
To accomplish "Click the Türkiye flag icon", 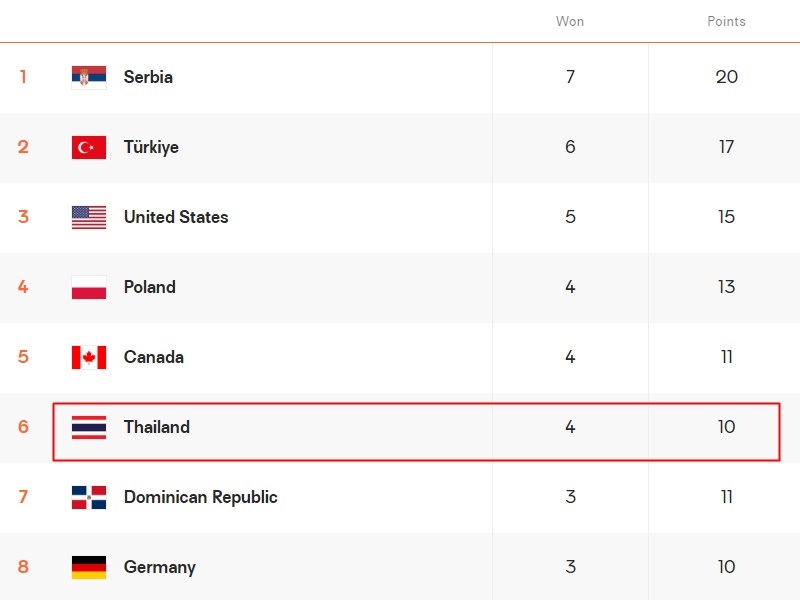I will coord(89,147).
